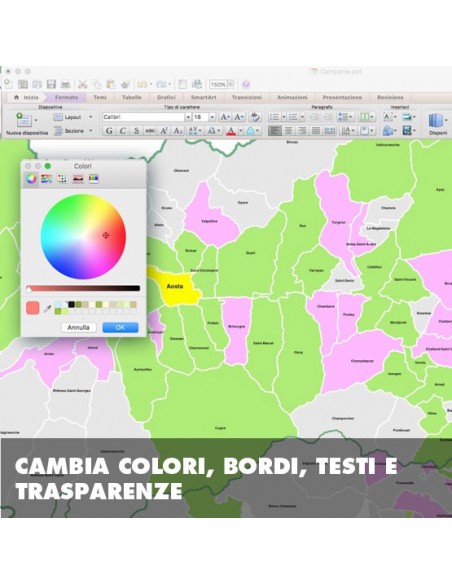Click the brightness slider in Colori
The image size is (452, 584).
tap(83, 288)
